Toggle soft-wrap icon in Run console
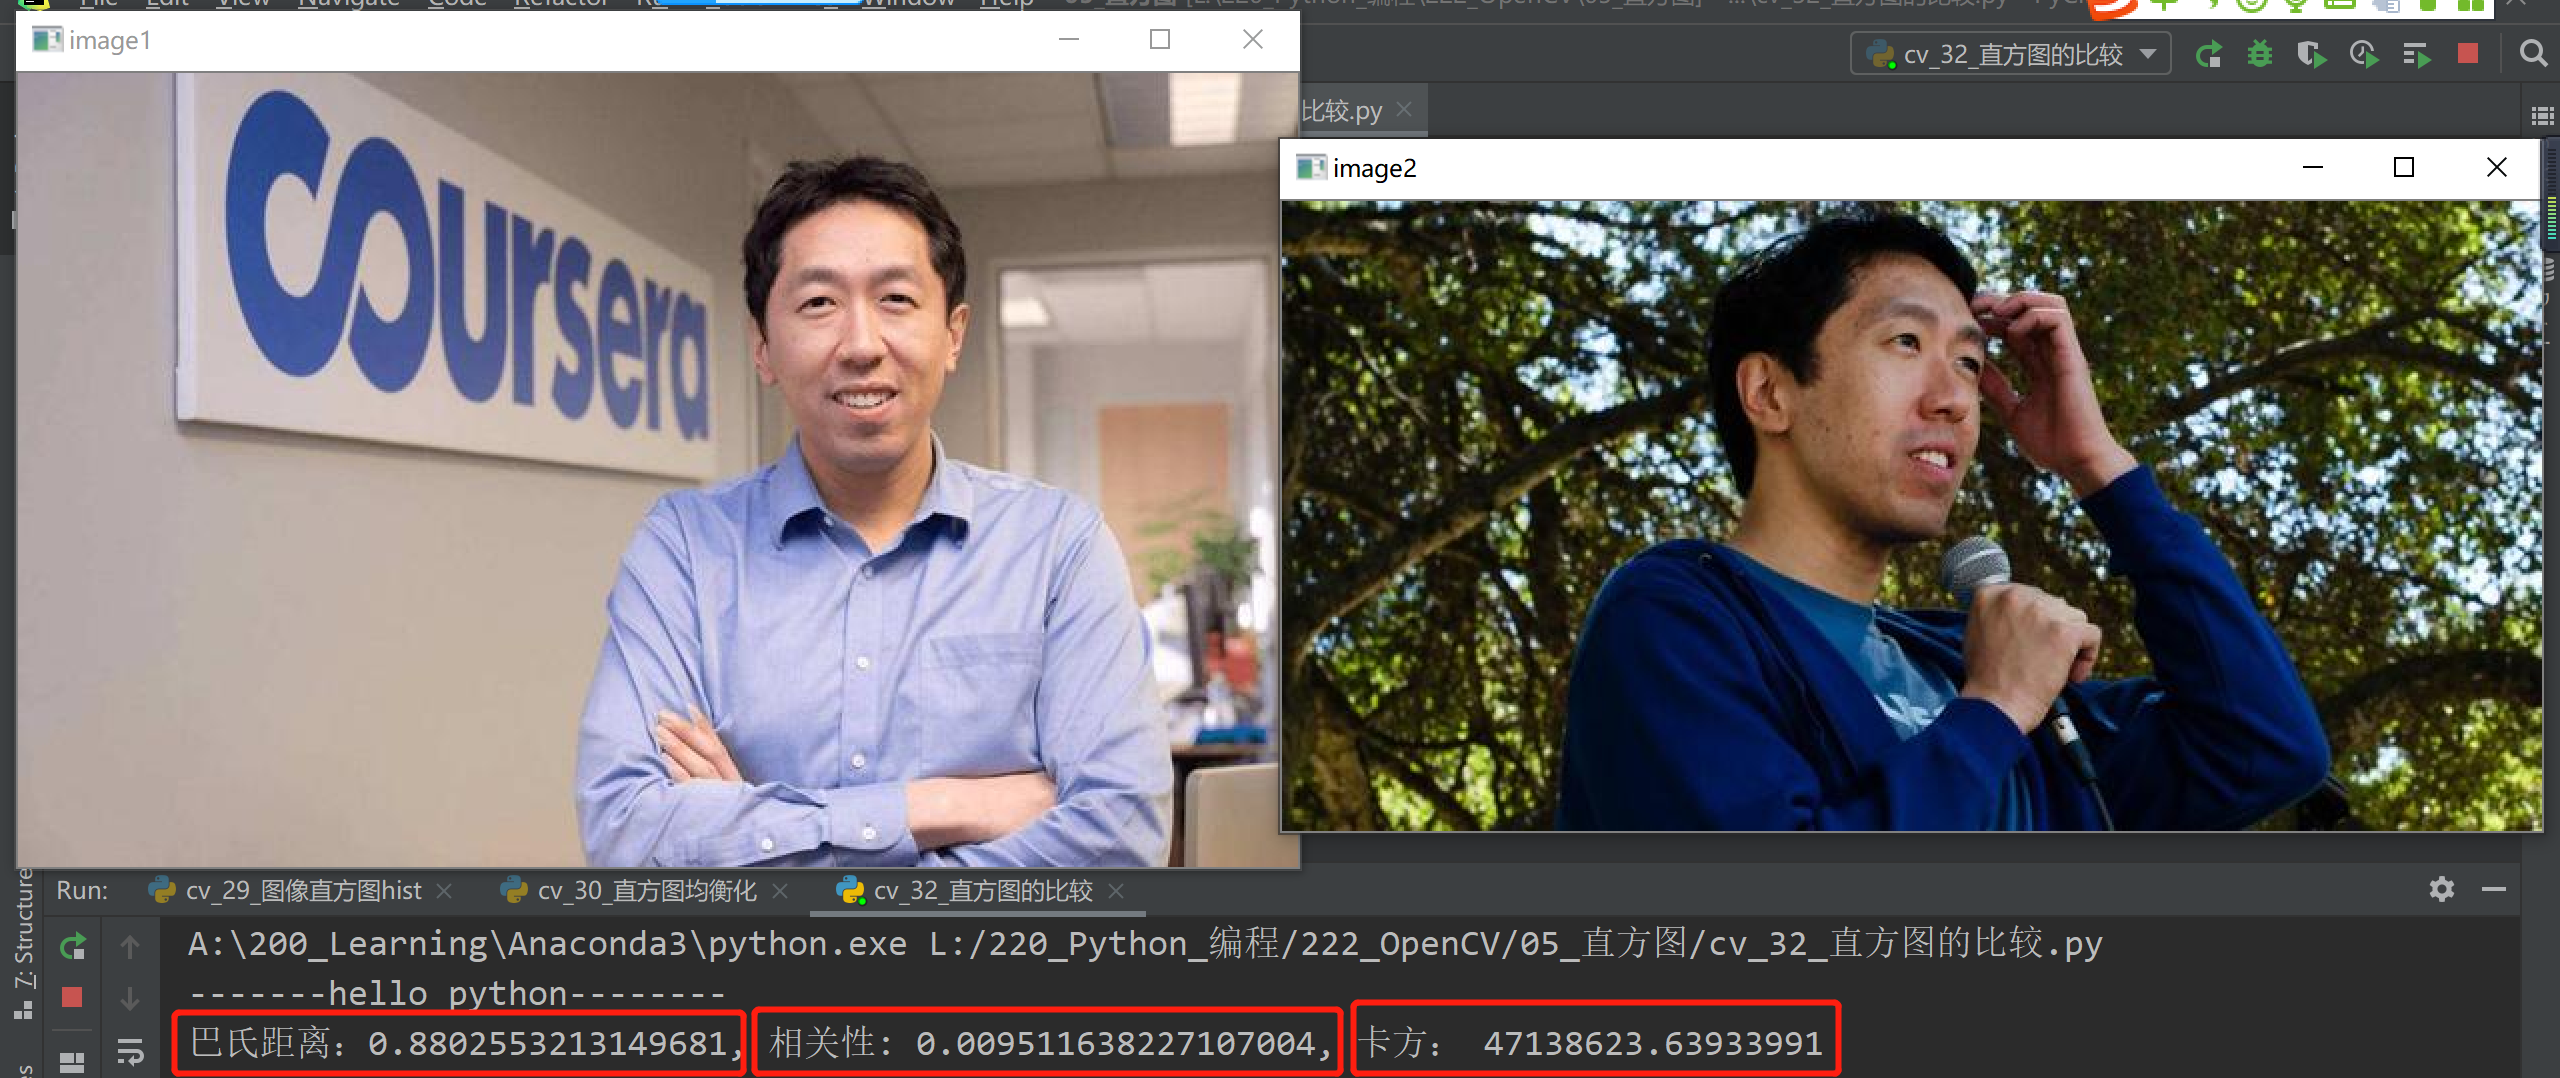Image resolution: width=2560 pixels, height=1078 pixels. [130, 1052]
